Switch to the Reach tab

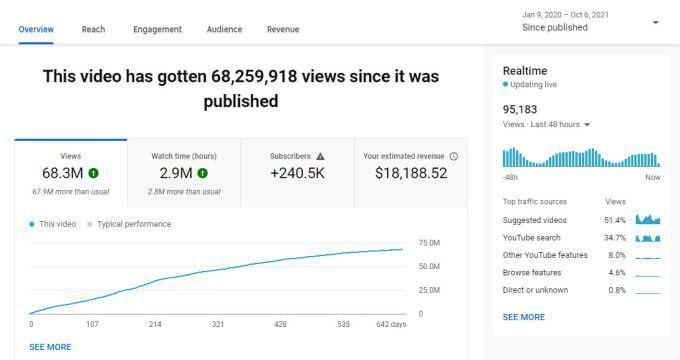click(93, 29)
